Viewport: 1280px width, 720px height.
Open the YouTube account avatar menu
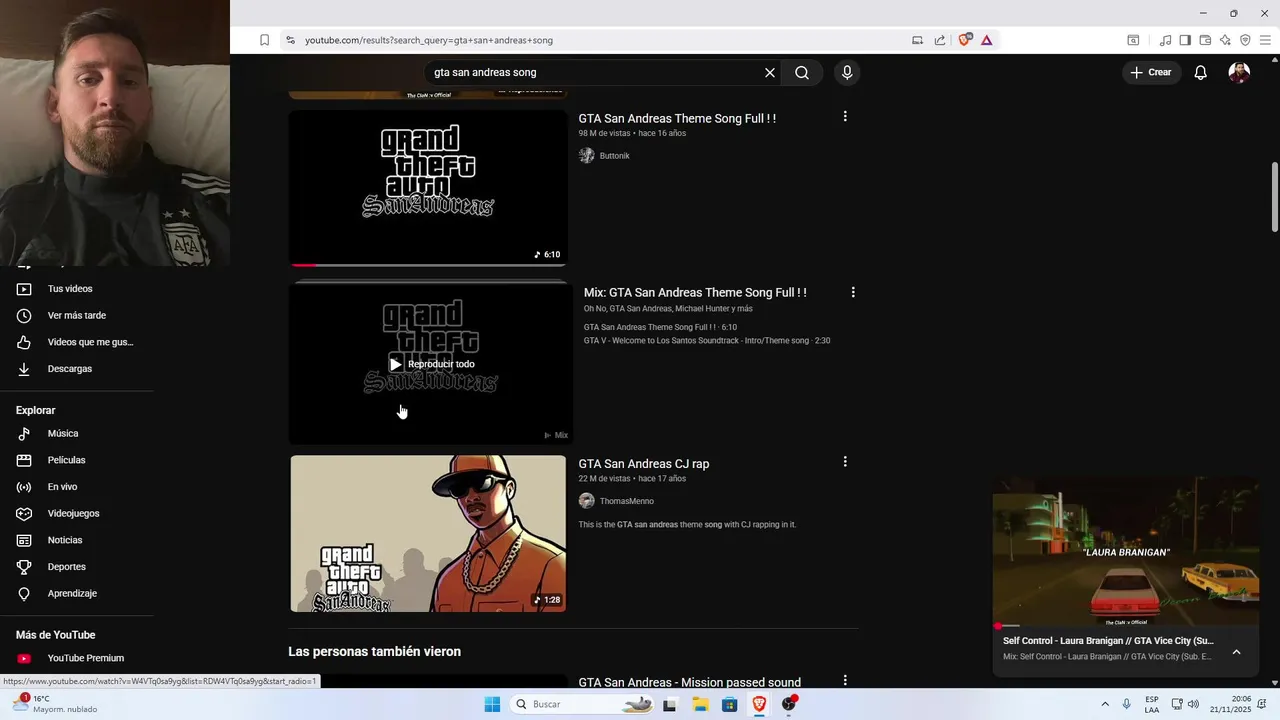pos(1239,72)
